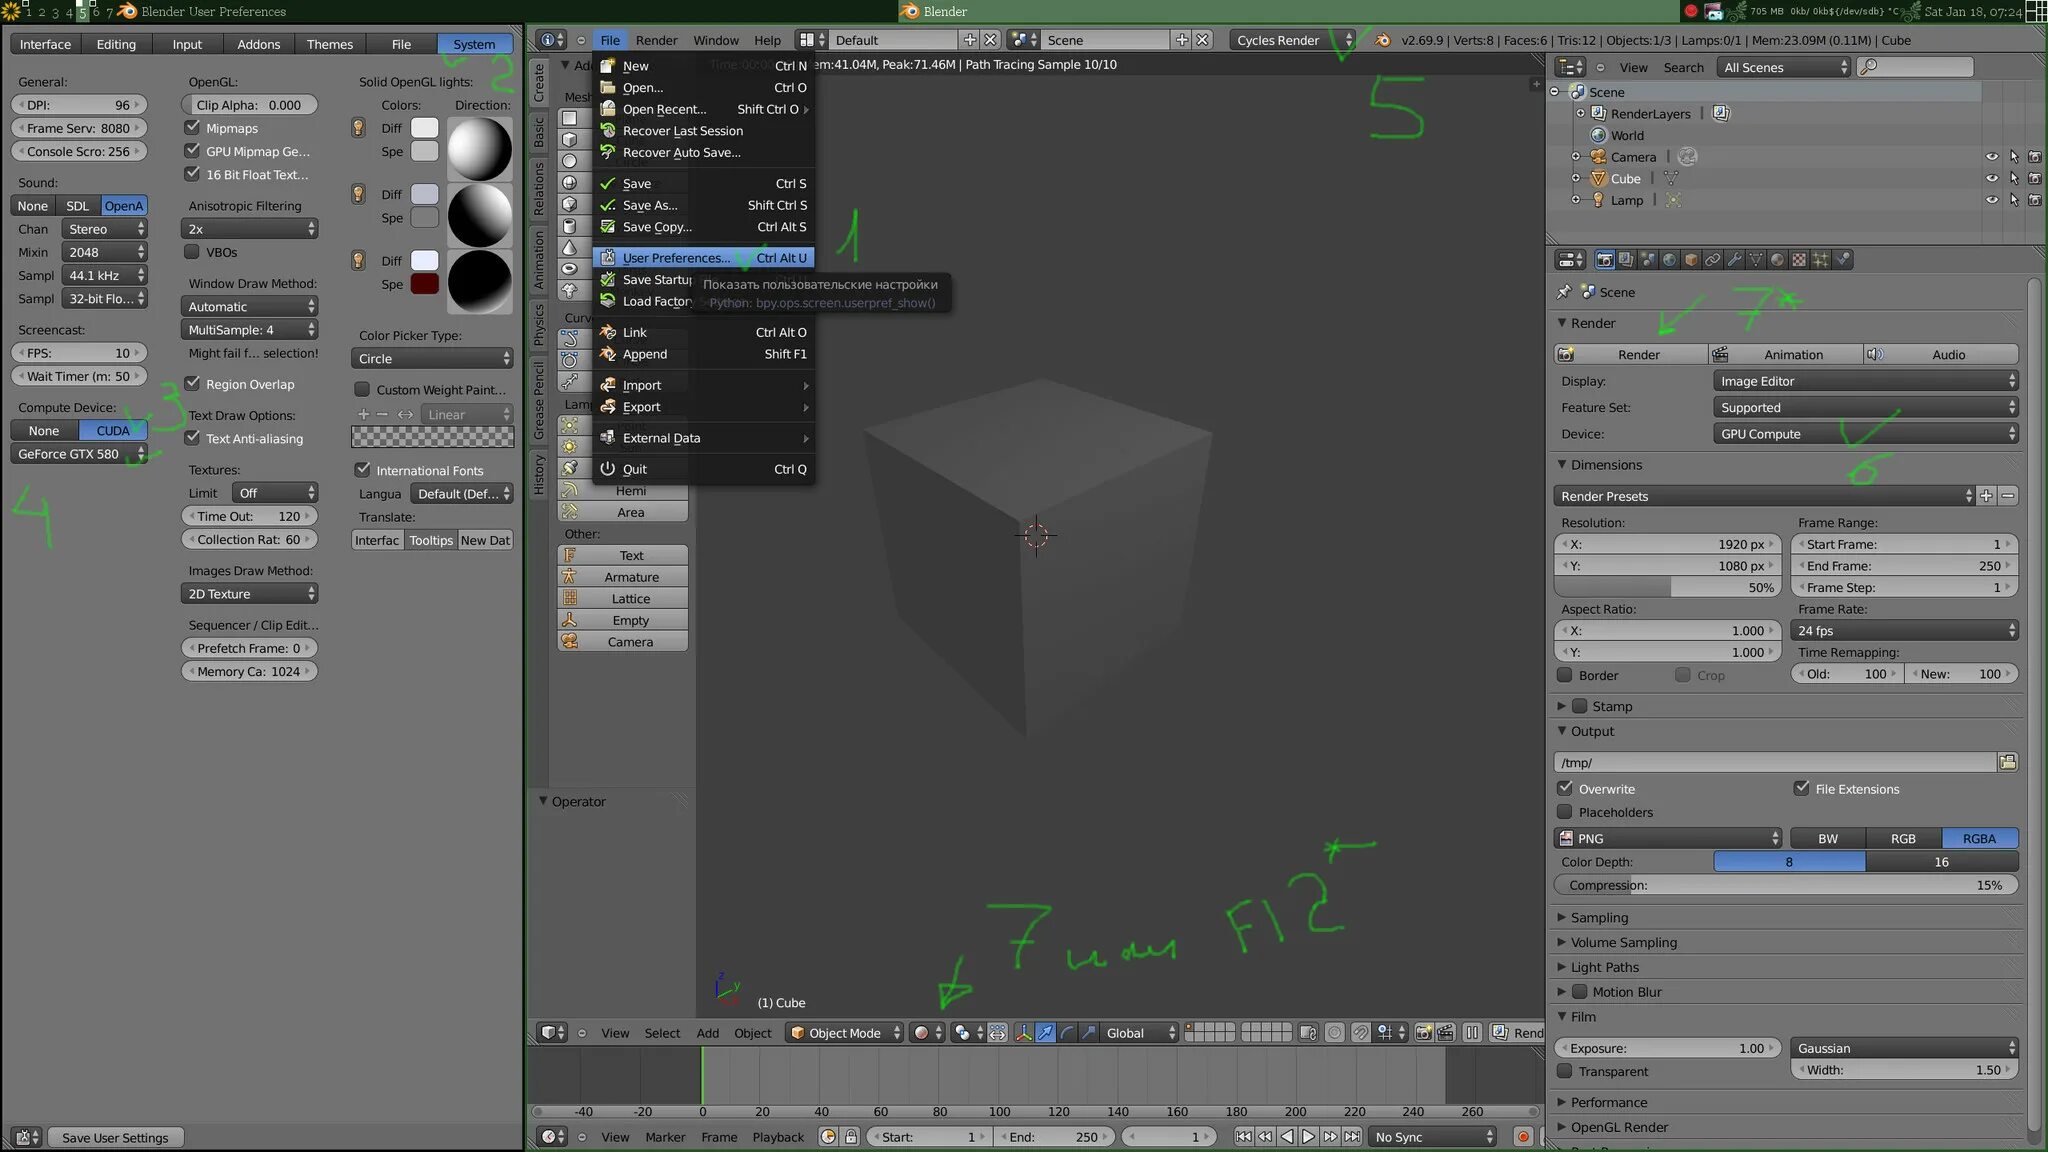Click the Animation render button
This screenshot has height=1152, width=2048.
(1785, 354)
